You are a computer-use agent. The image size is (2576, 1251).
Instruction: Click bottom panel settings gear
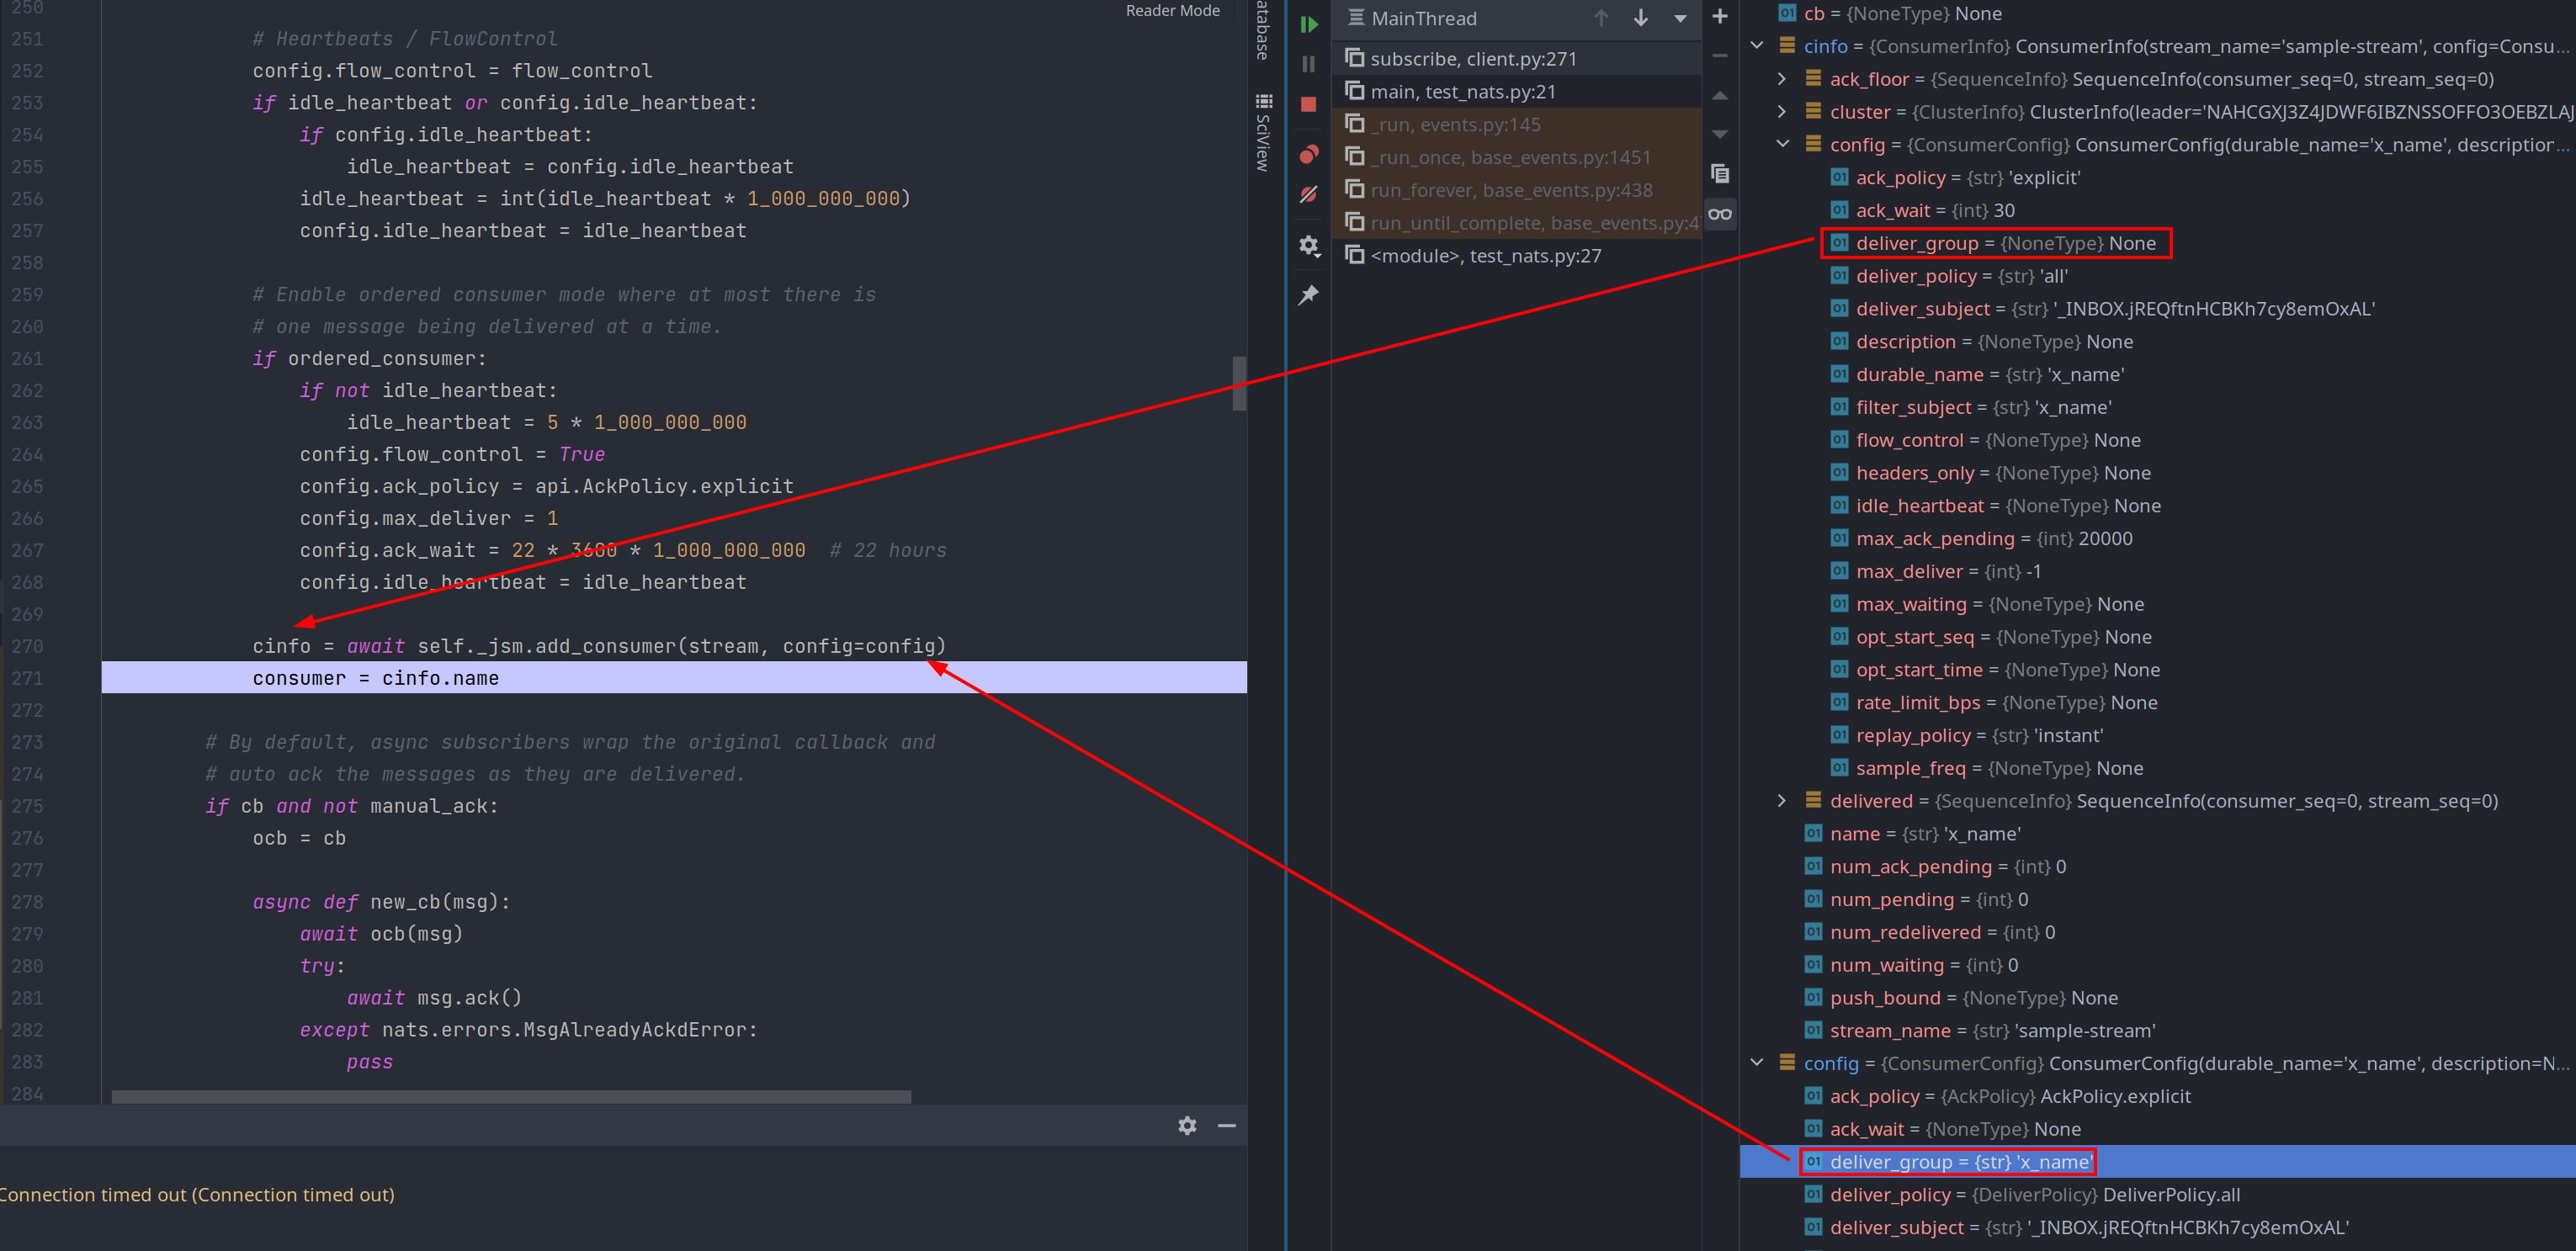1187,1126
